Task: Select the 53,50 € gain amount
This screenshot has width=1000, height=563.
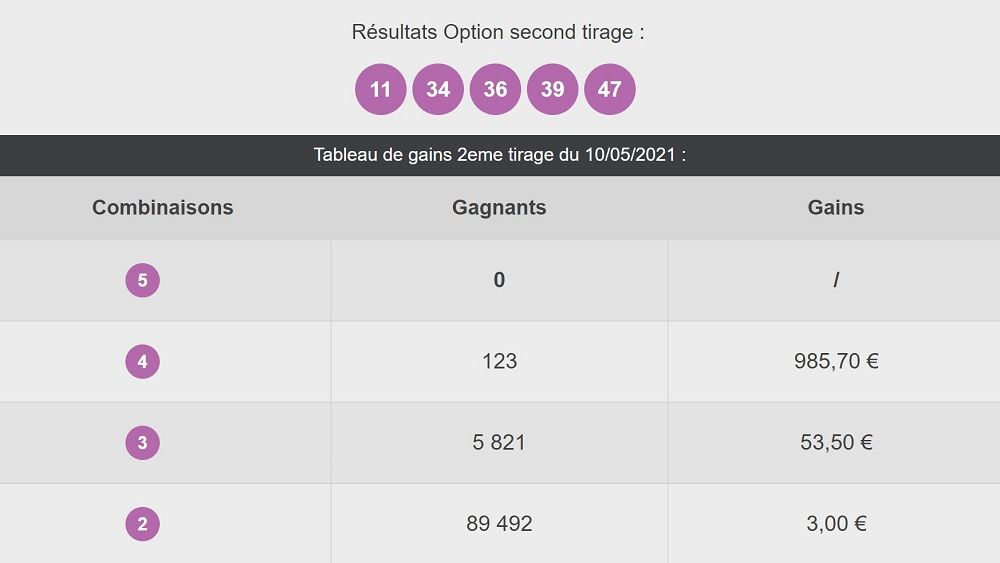Action: pyautogui.click(x=836, y=442)
